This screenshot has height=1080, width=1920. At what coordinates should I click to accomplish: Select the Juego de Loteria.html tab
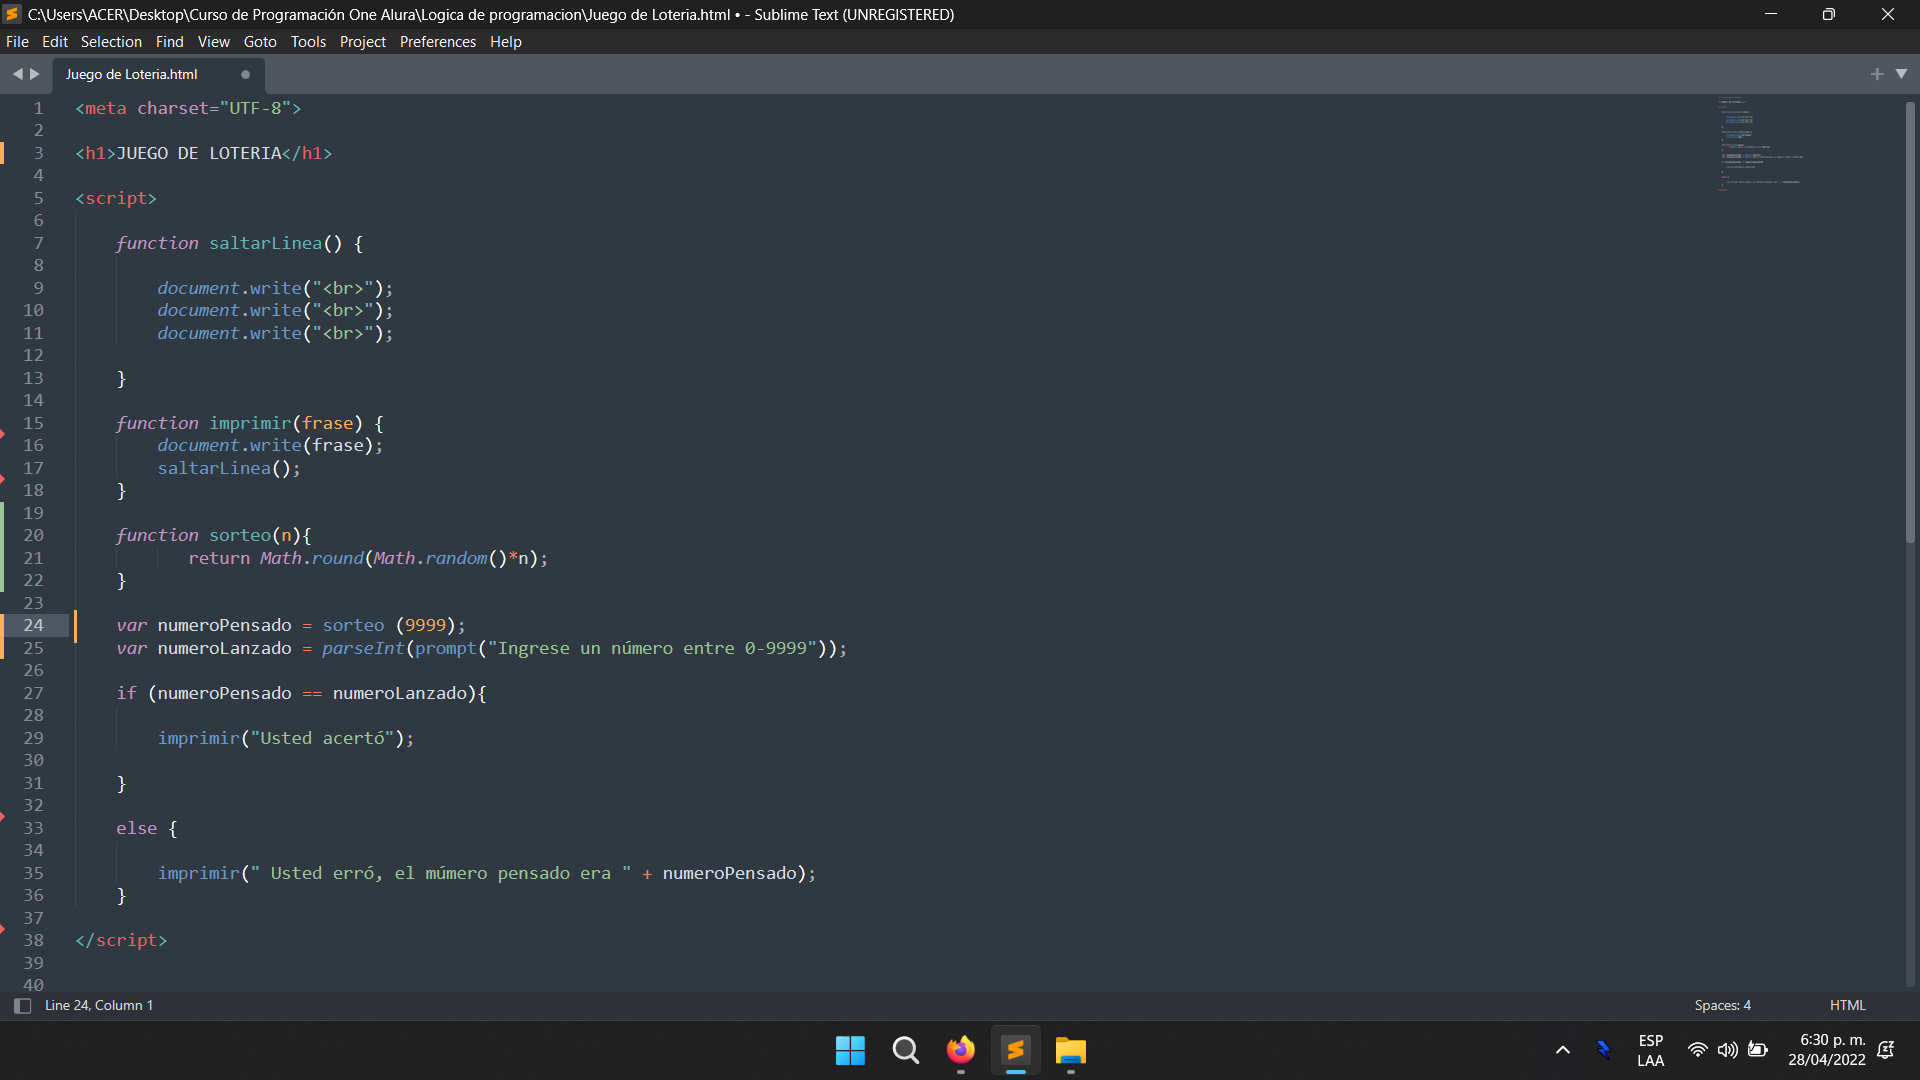[132, 75]
